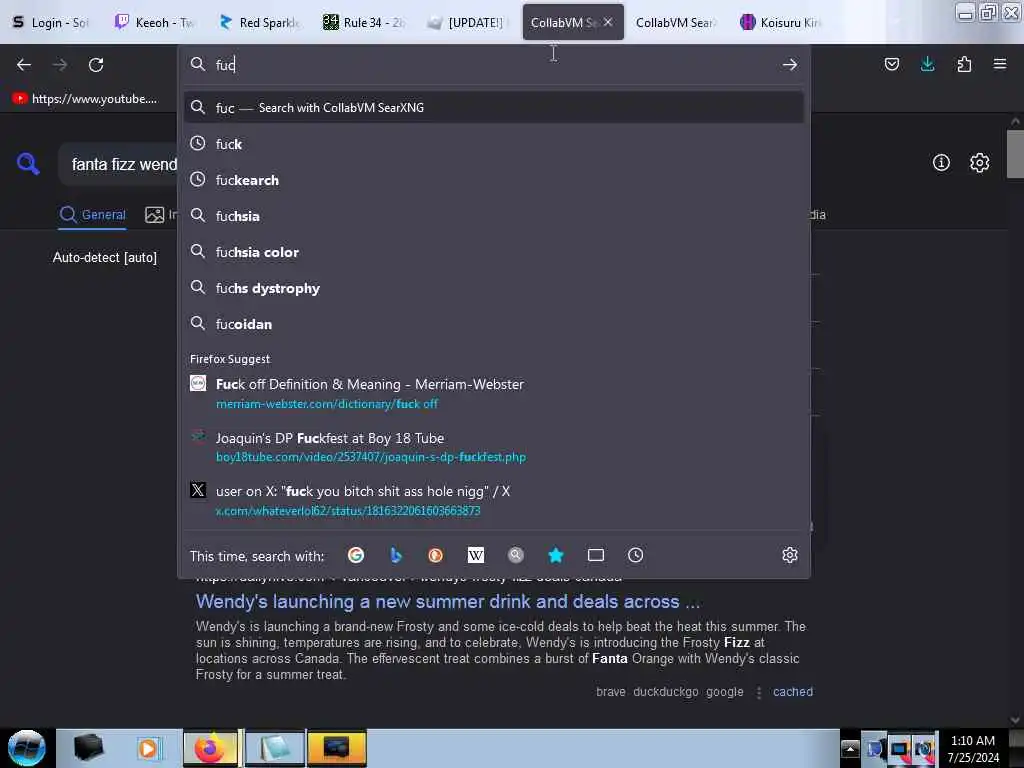Open the cached link for Wendy's result
The height and width of the screenshot is (768, 1024).
point(793,692)
